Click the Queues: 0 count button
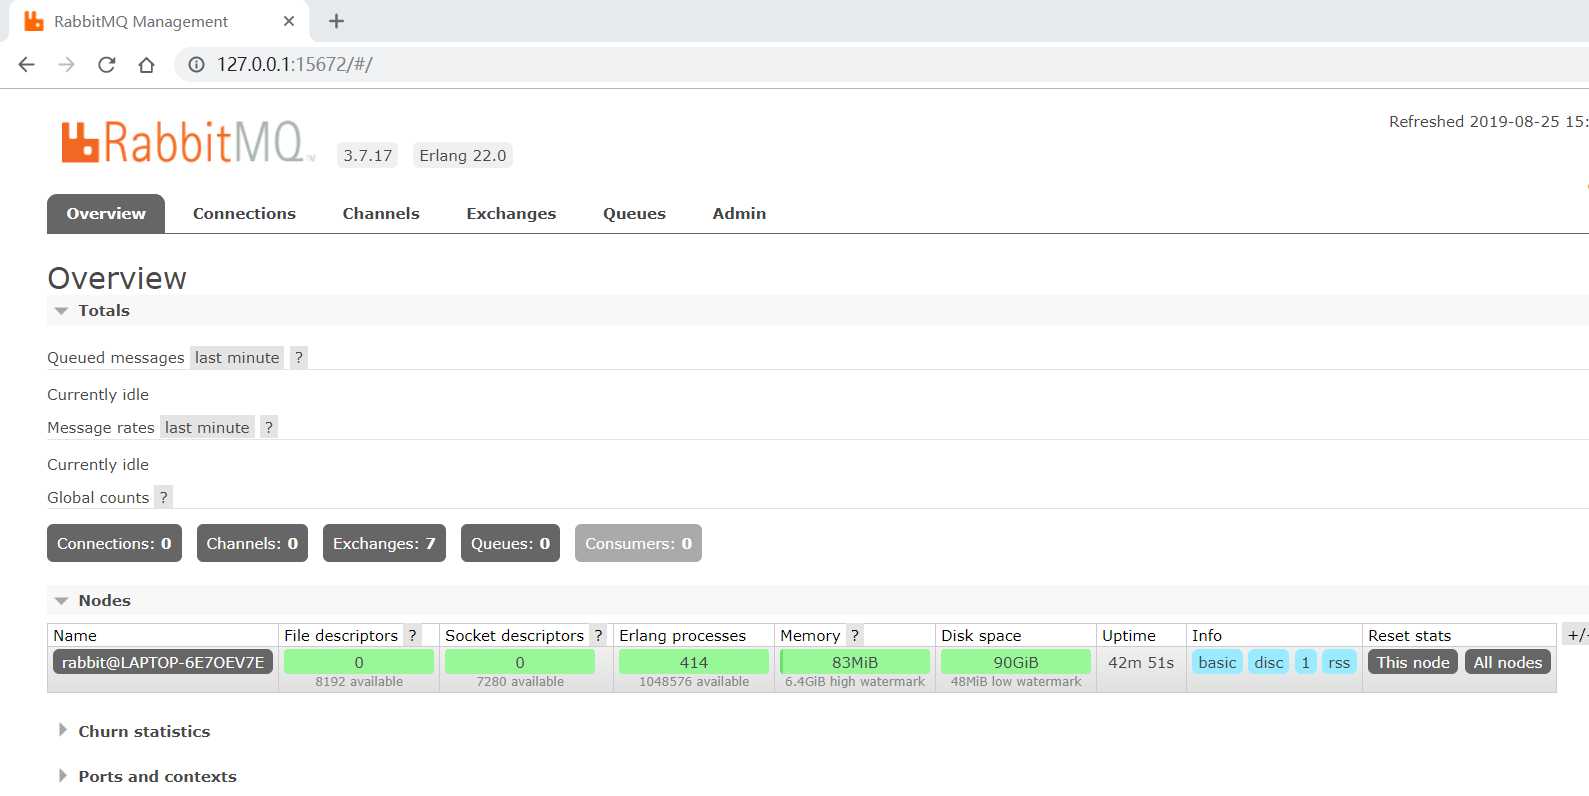The image size is (1589, 796). [x=510, y=543]
